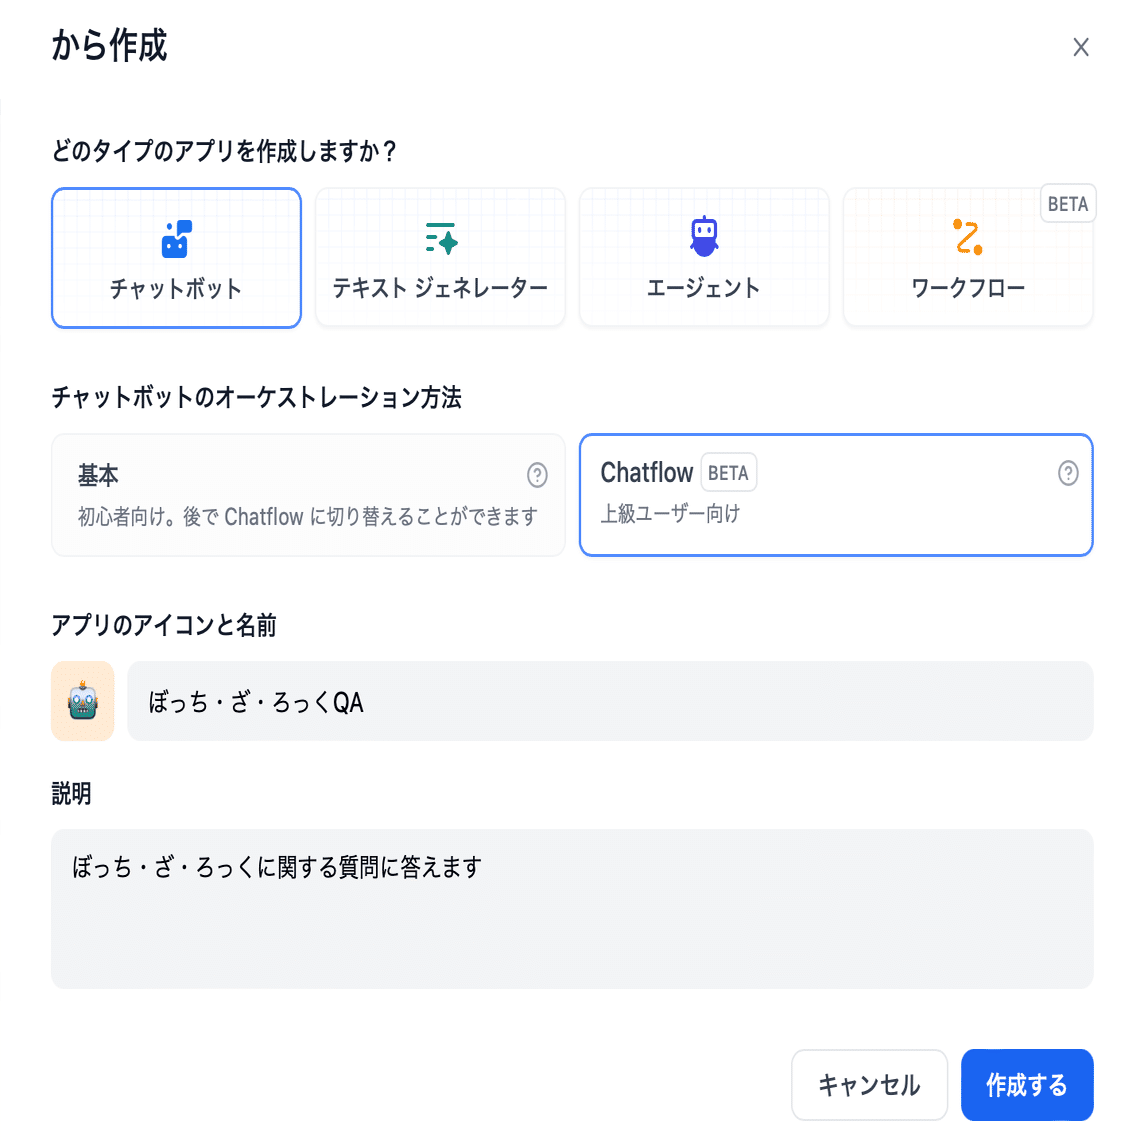
Task: Focus the app name field ぼっち・ざ・ろっくQA
Action: point(611,701)
